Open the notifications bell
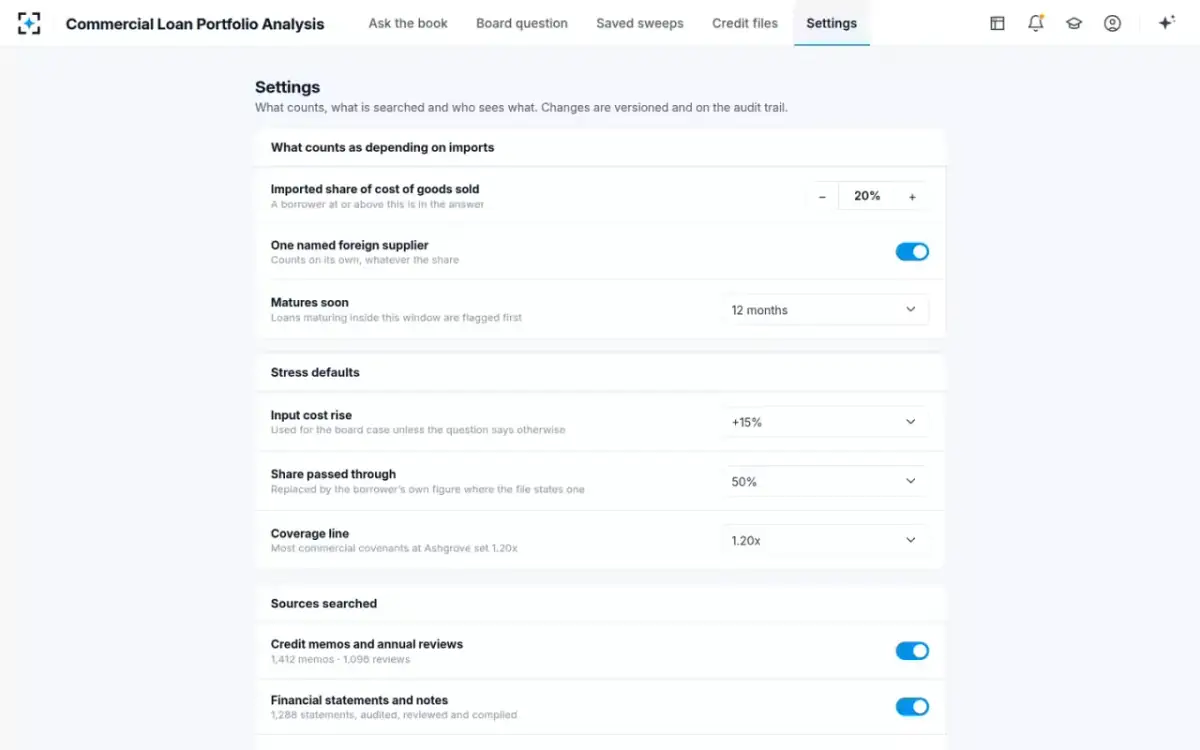Viewport: 1200px width, 750px height. coord(1036,23)
